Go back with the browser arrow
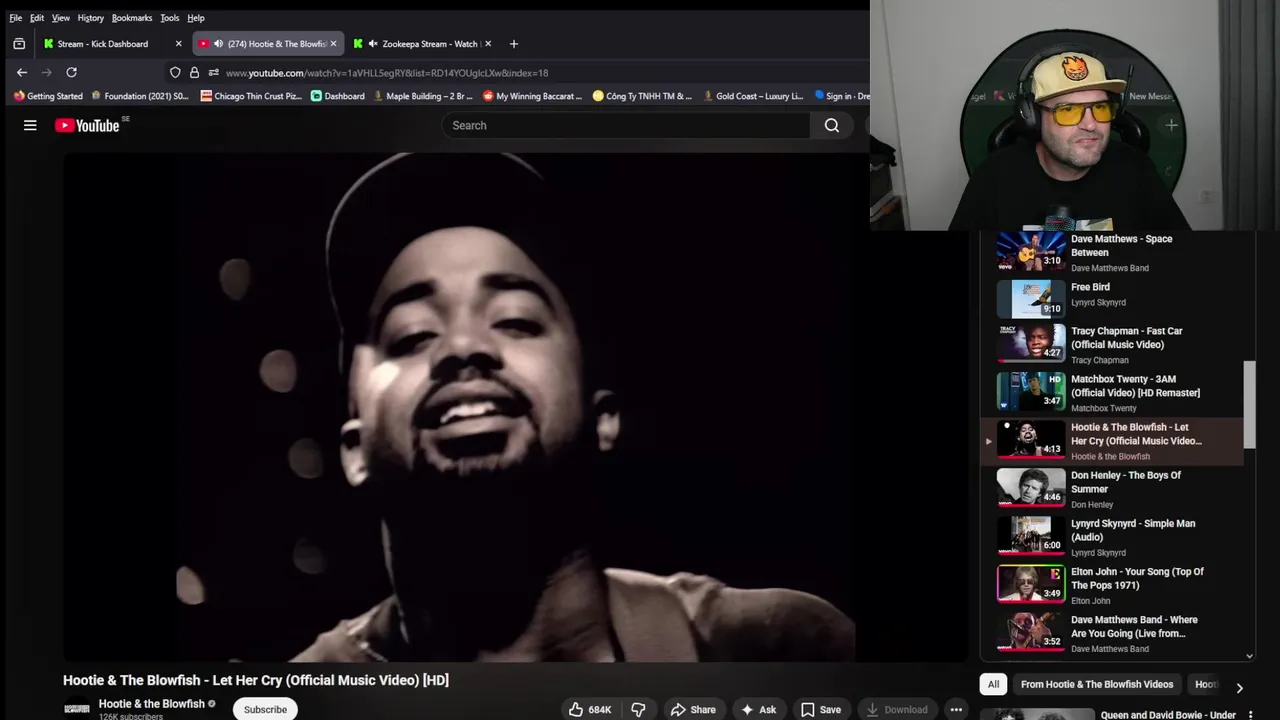 [x=22, y=72]
